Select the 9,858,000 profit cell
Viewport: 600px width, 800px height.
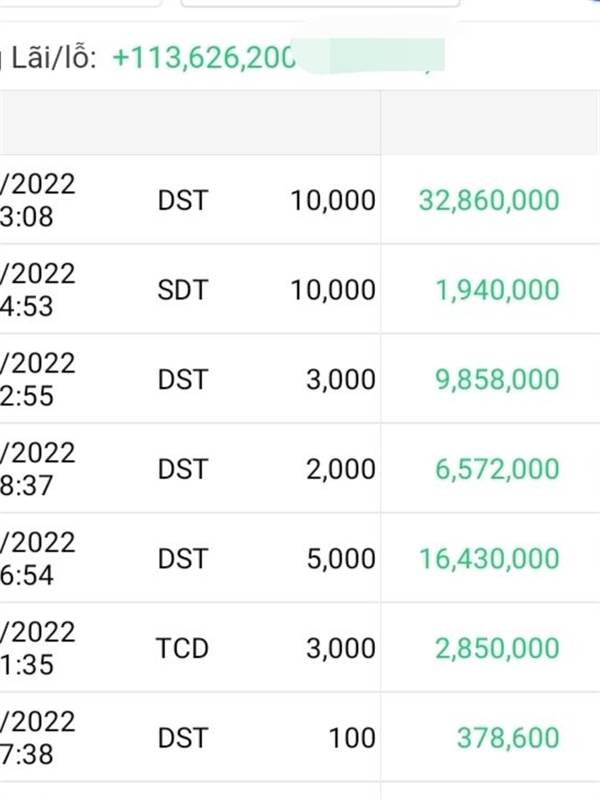pyautogui.click(x=497, y=380)
